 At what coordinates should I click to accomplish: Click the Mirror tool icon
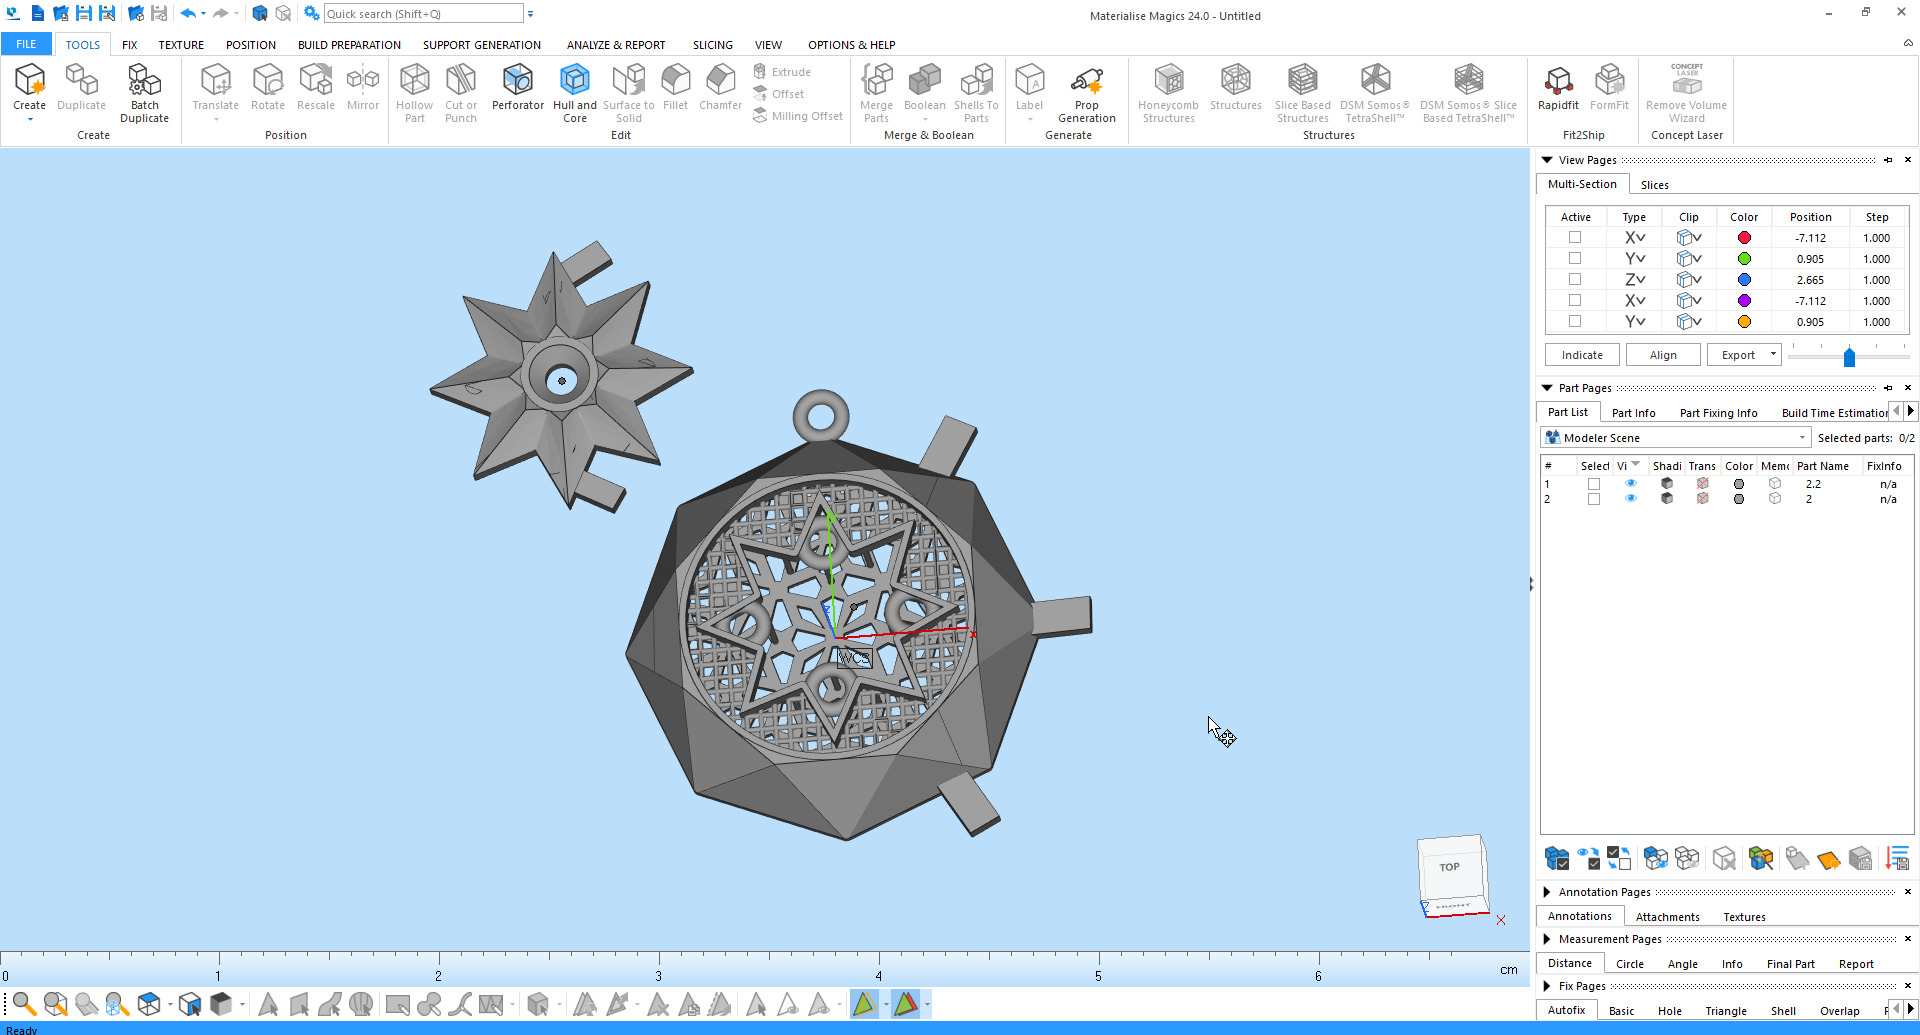pyautogui.click(x=362, y=79)
